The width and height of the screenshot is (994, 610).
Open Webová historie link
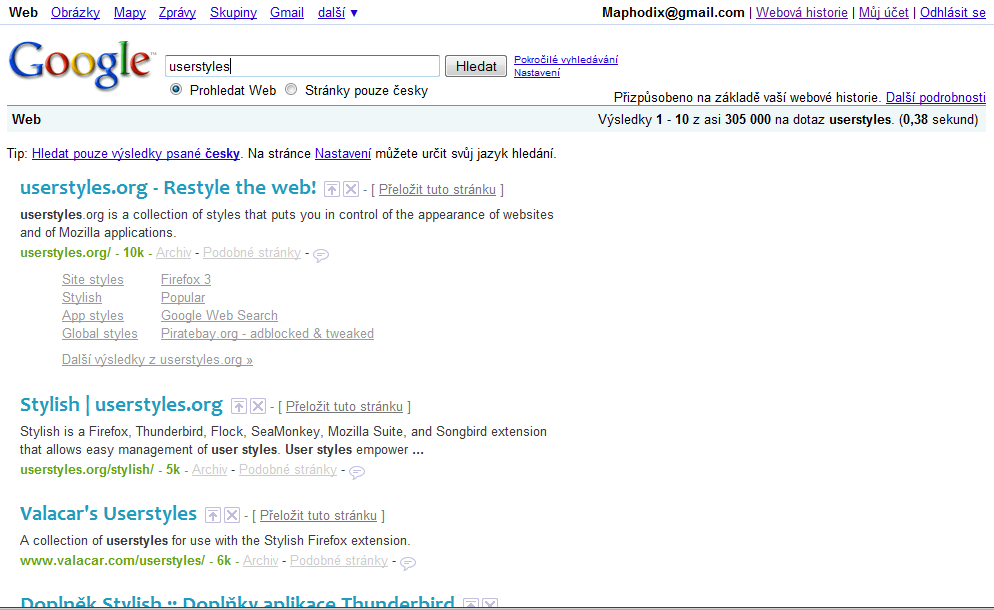coord(802,13)
